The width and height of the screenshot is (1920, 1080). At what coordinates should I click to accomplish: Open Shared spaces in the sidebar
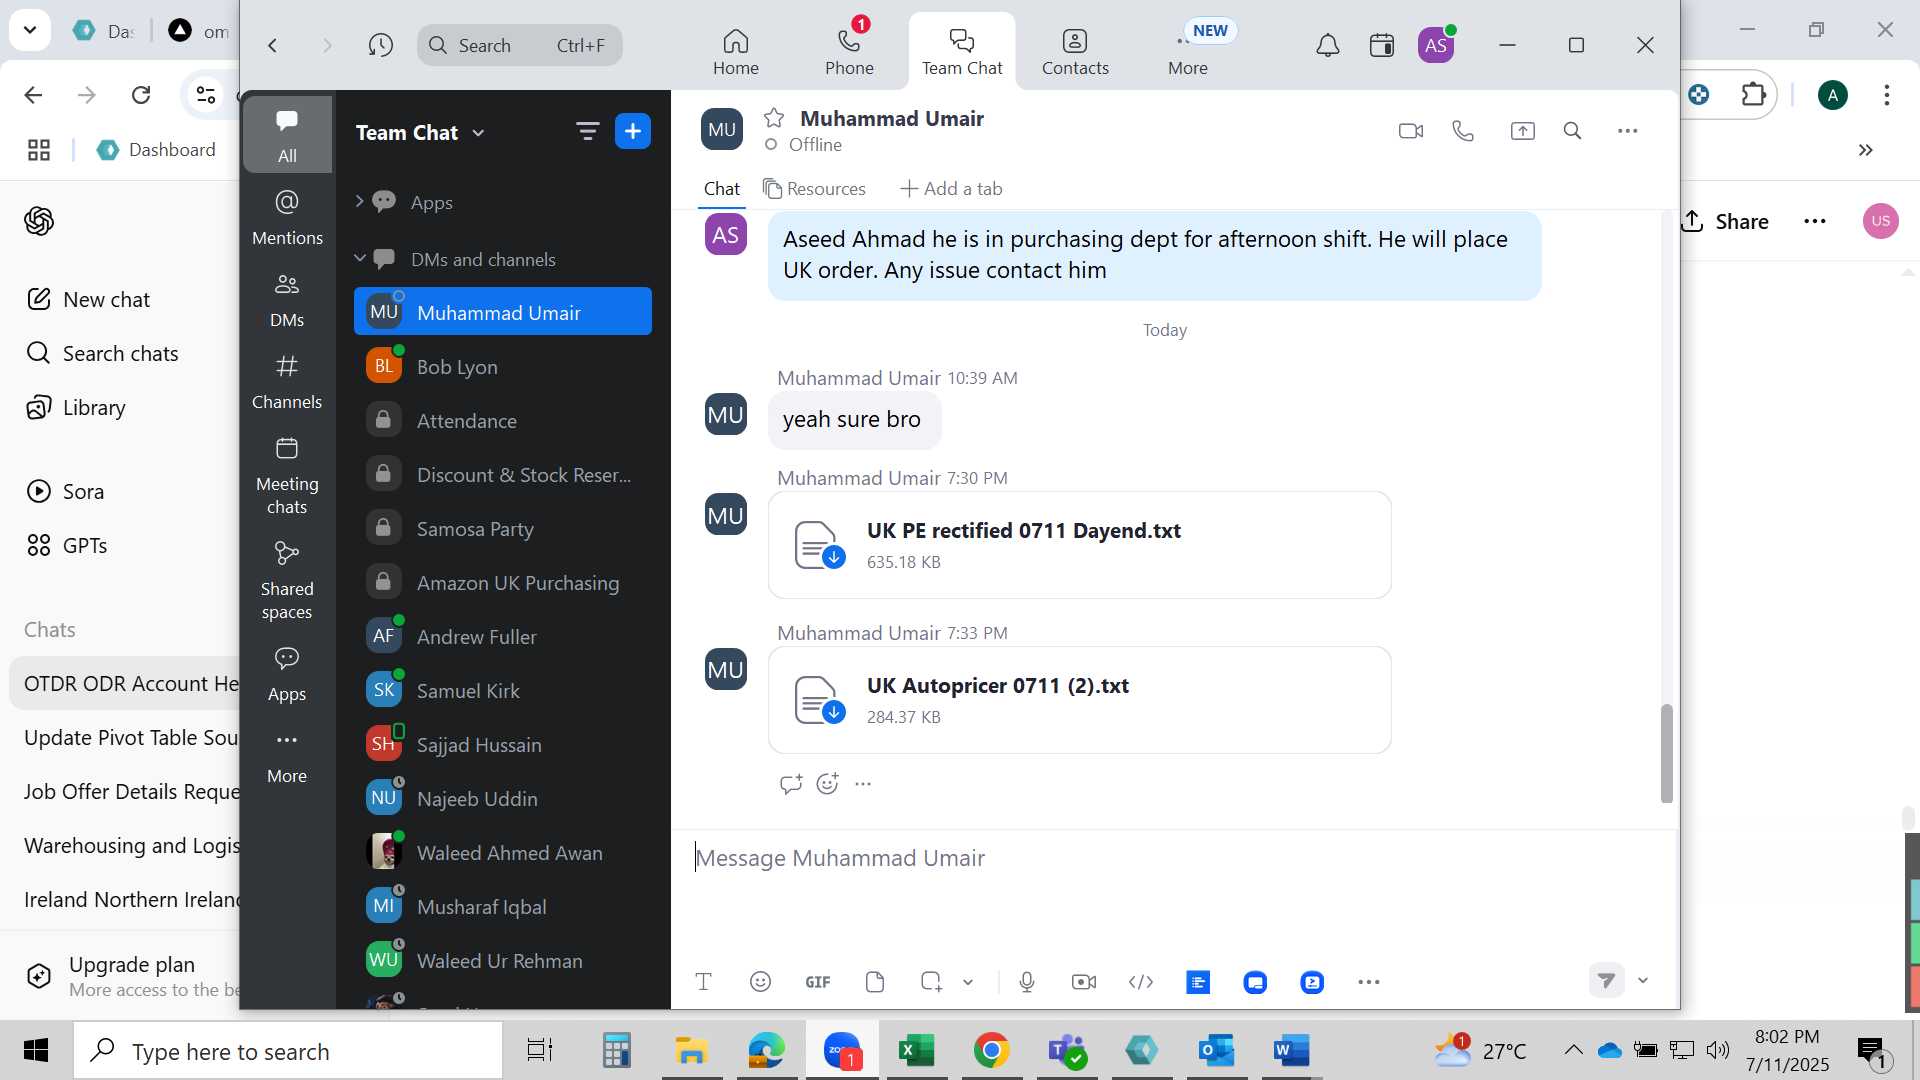287,580
